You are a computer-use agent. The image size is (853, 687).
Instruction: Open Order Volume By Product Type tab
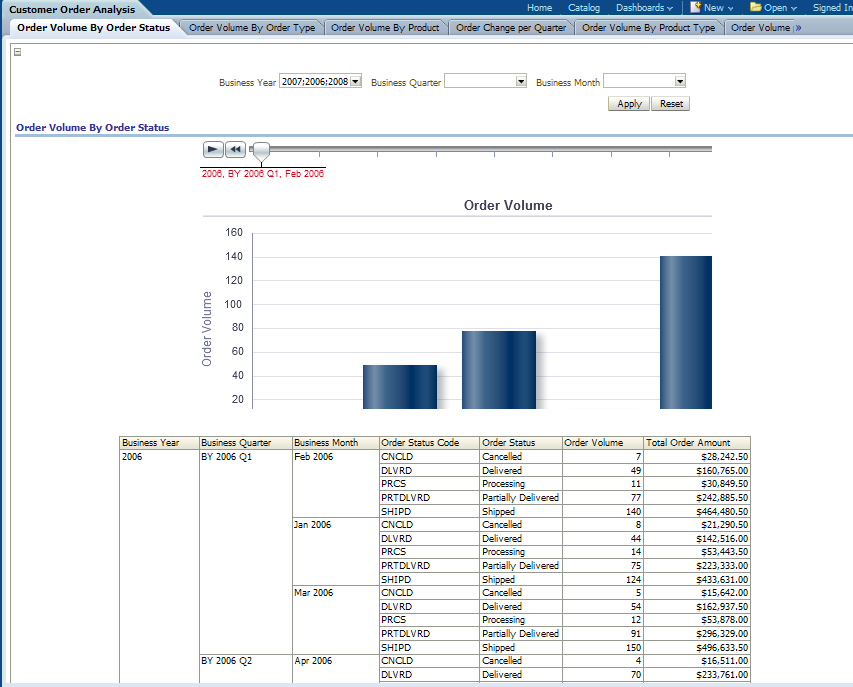click(x=648, y=28)
